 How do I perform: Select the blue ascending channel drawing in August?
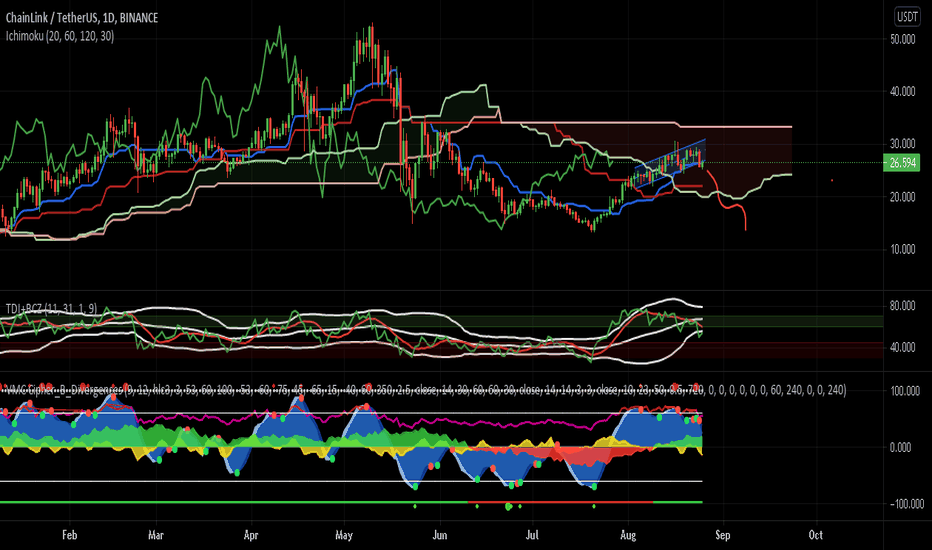click(x=670, y=164)
